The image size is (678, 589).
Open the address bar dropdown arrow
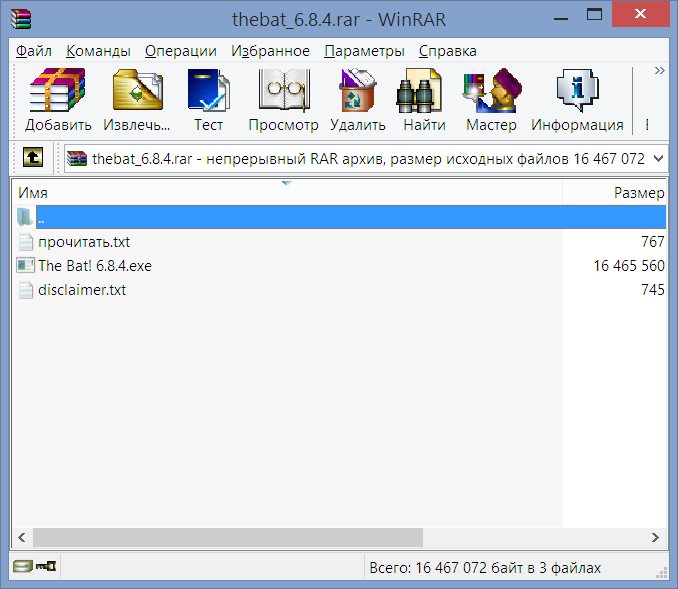[x=658, y=159]
